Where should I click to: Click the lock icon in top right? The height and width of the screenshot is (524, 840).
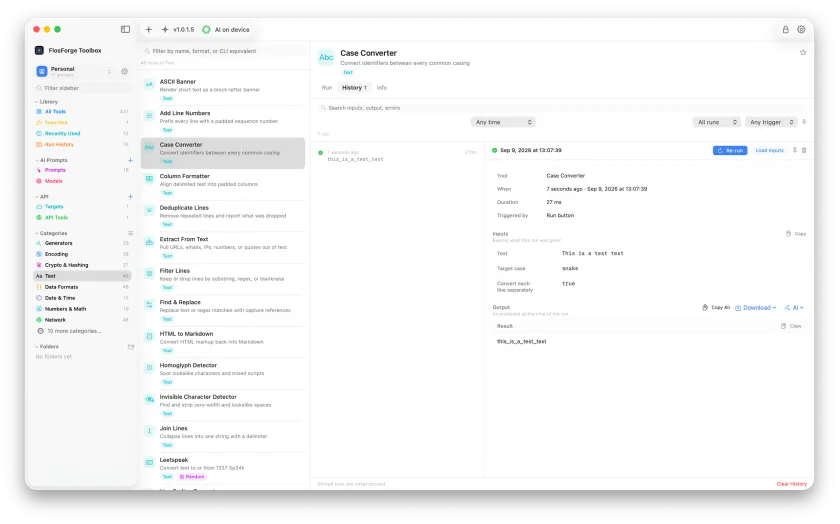click(x=785, y=29)
